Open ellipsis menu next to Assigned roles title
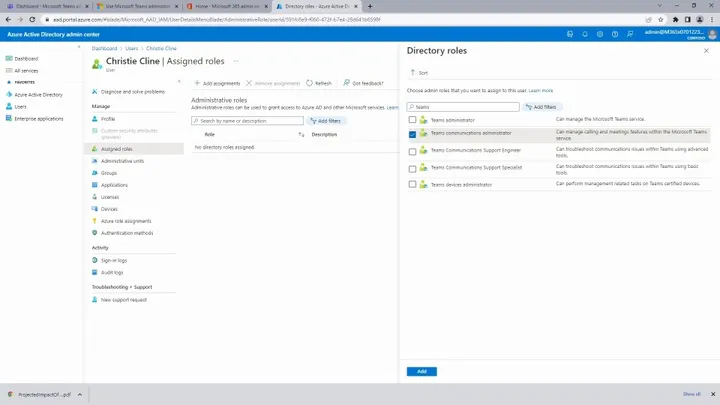This screenshot has width=720, height=405. pos(236,61)
